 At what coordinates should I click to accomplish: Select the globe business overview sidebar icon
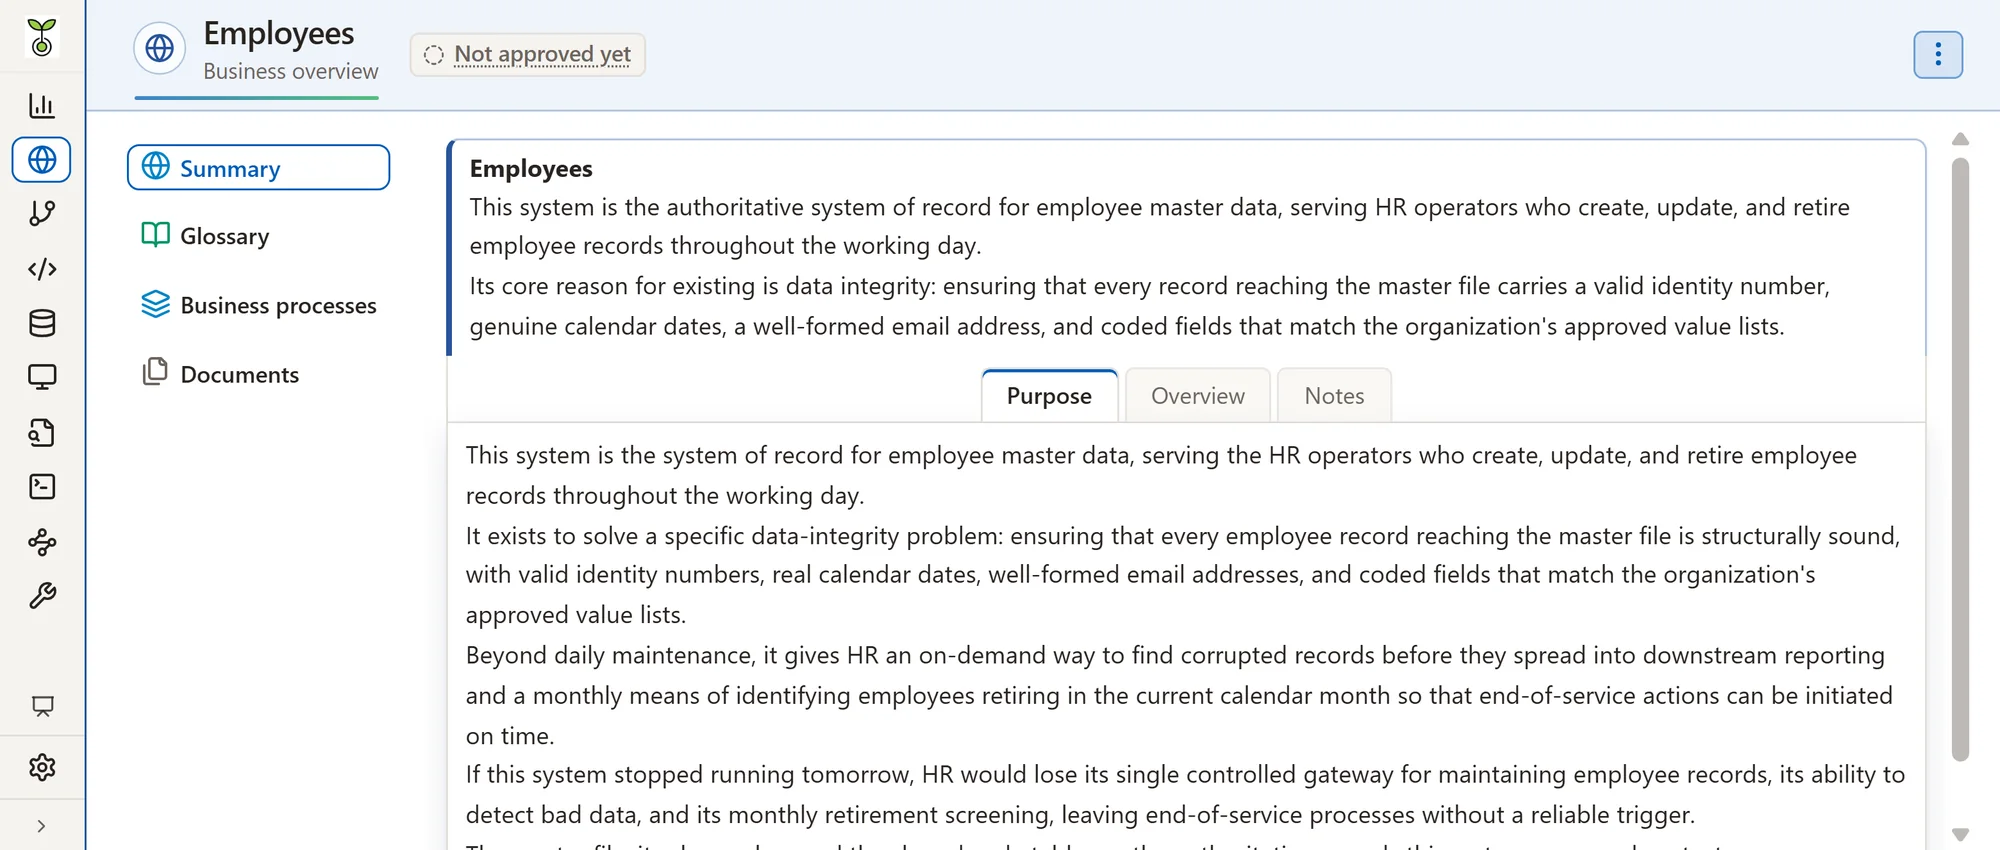[x=42, y=160]
